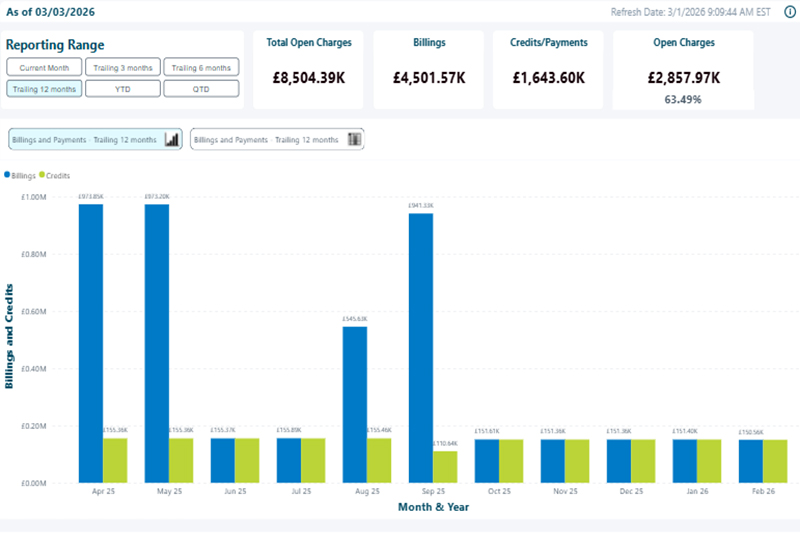Choose the YTD reporting range
This screenshot has width=800, height=533.
(x=120, y=88)
